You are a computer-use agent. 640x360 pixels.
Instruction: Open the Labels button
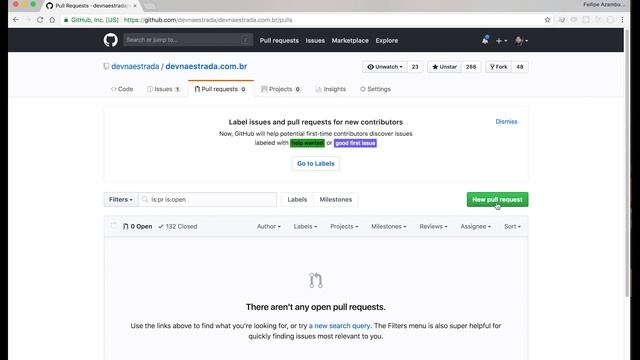pyautogui.click(x=297, y=200)
